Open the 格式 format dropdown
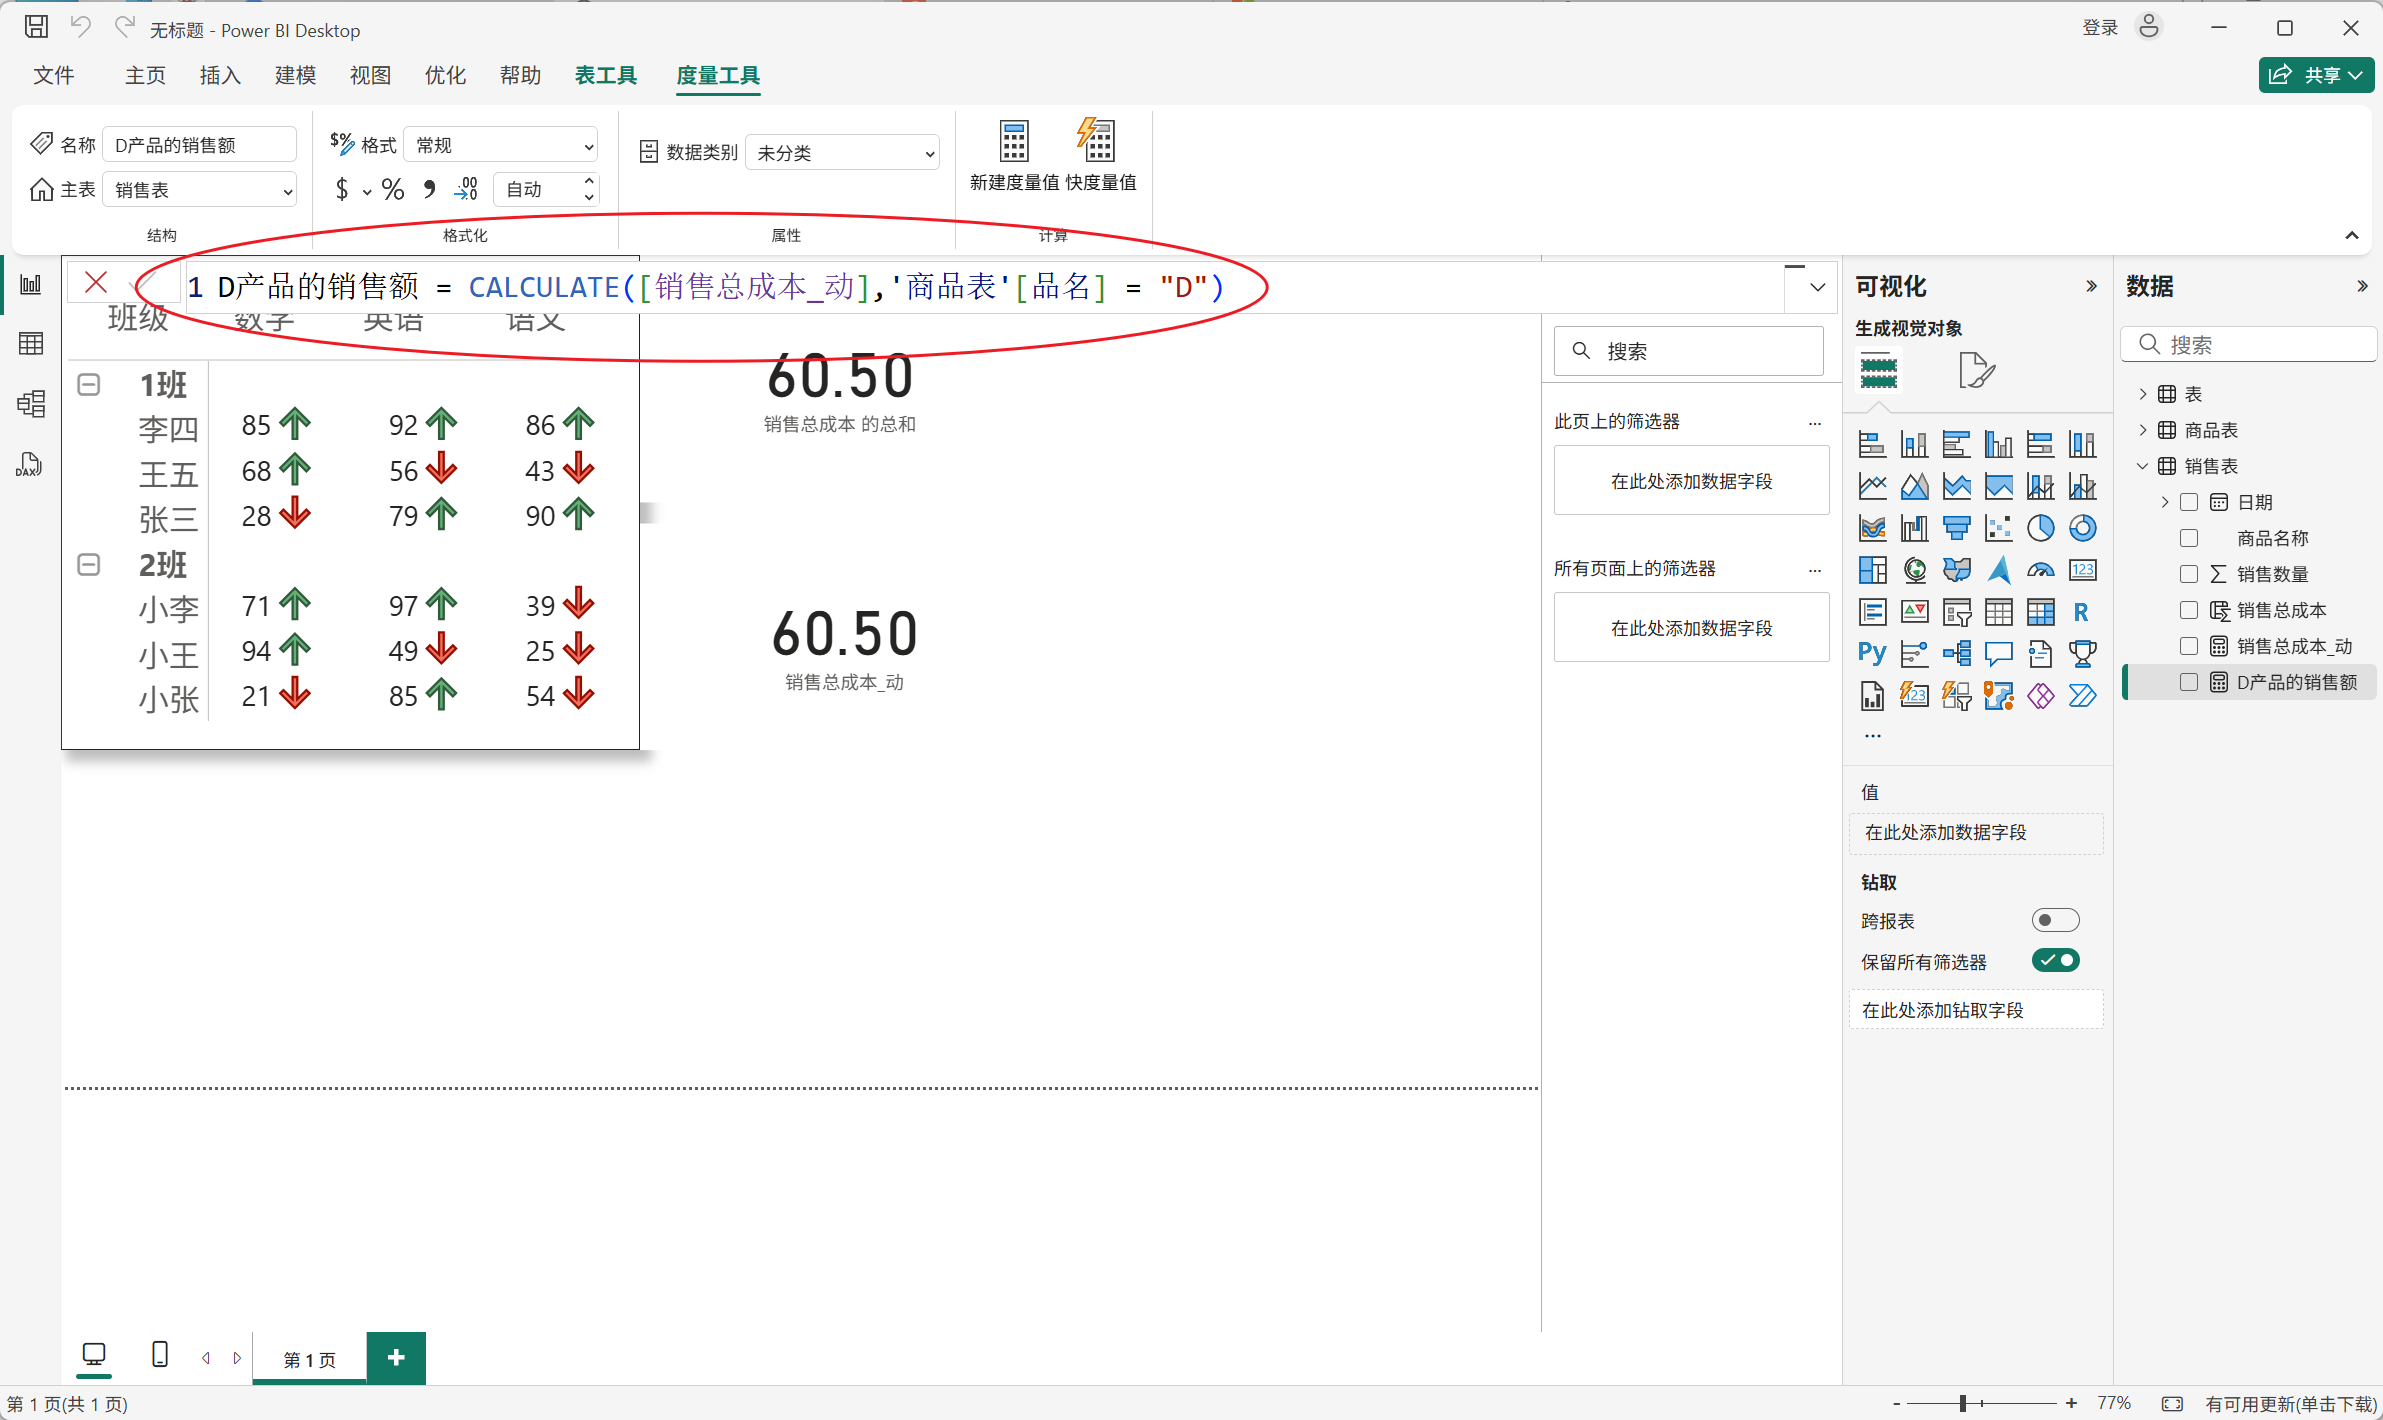The image size is (2383, 1420). 500,146
